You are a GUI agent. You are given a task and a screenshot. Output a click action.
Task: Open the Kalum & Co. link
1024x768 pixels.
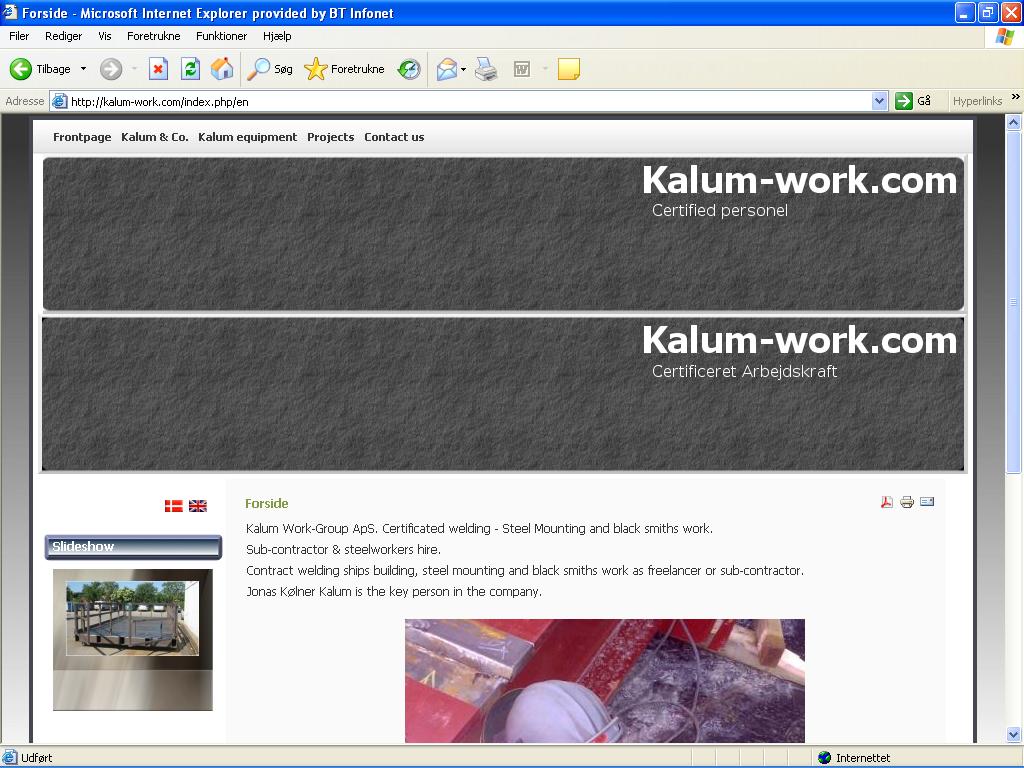(155, 137)
